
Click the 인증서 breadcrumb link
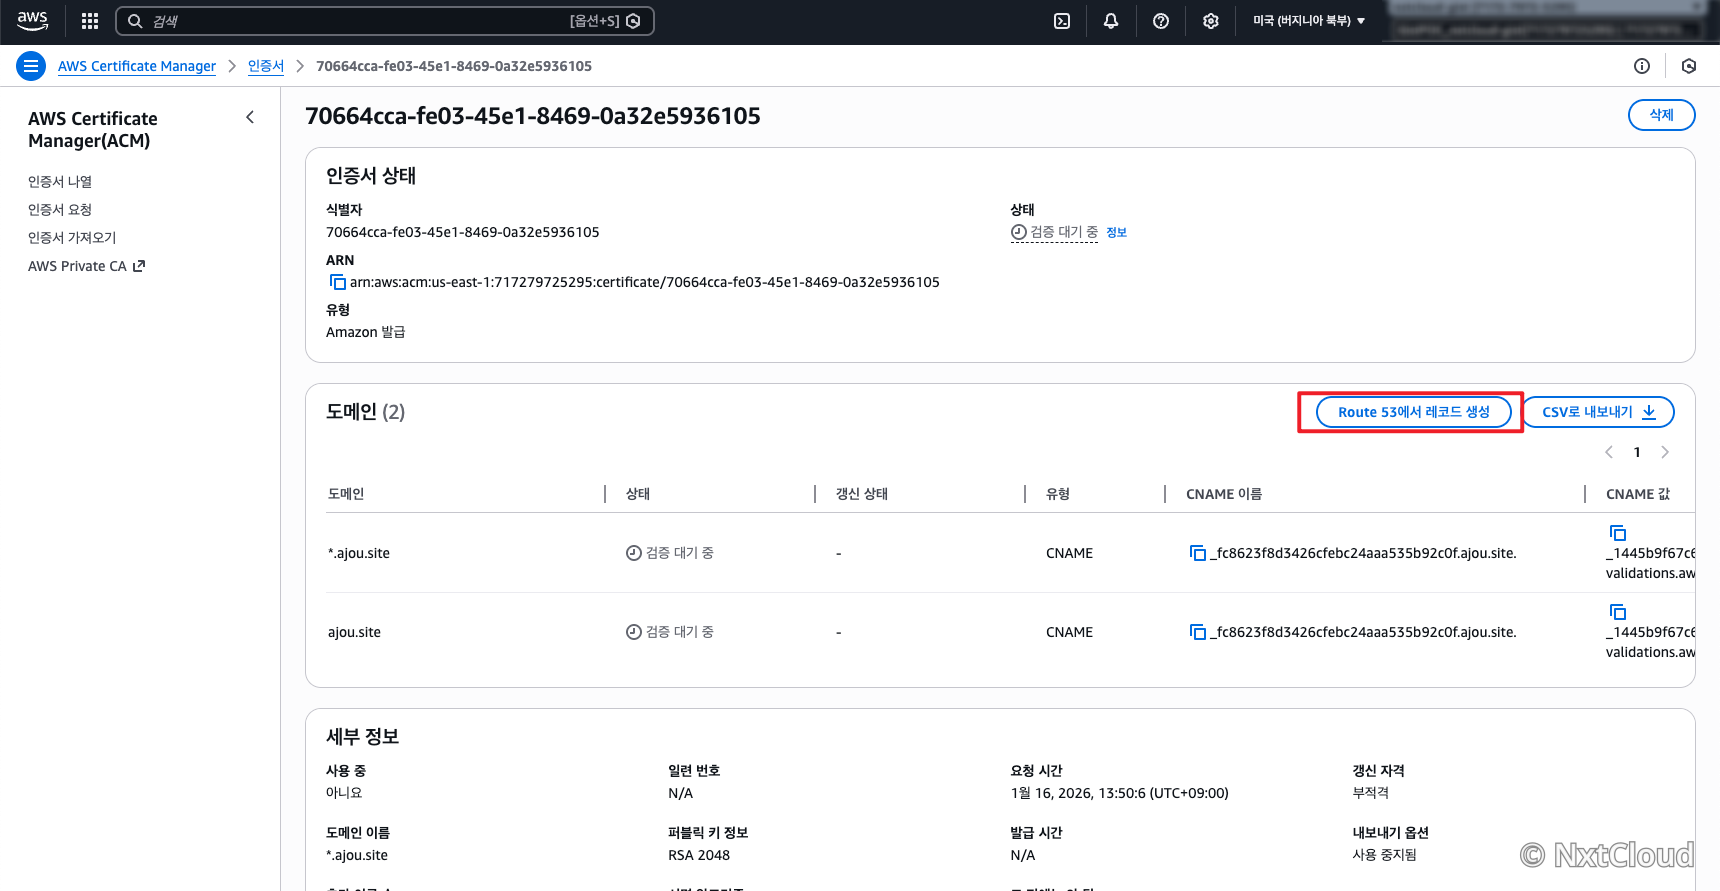click(x=266, y=66)
